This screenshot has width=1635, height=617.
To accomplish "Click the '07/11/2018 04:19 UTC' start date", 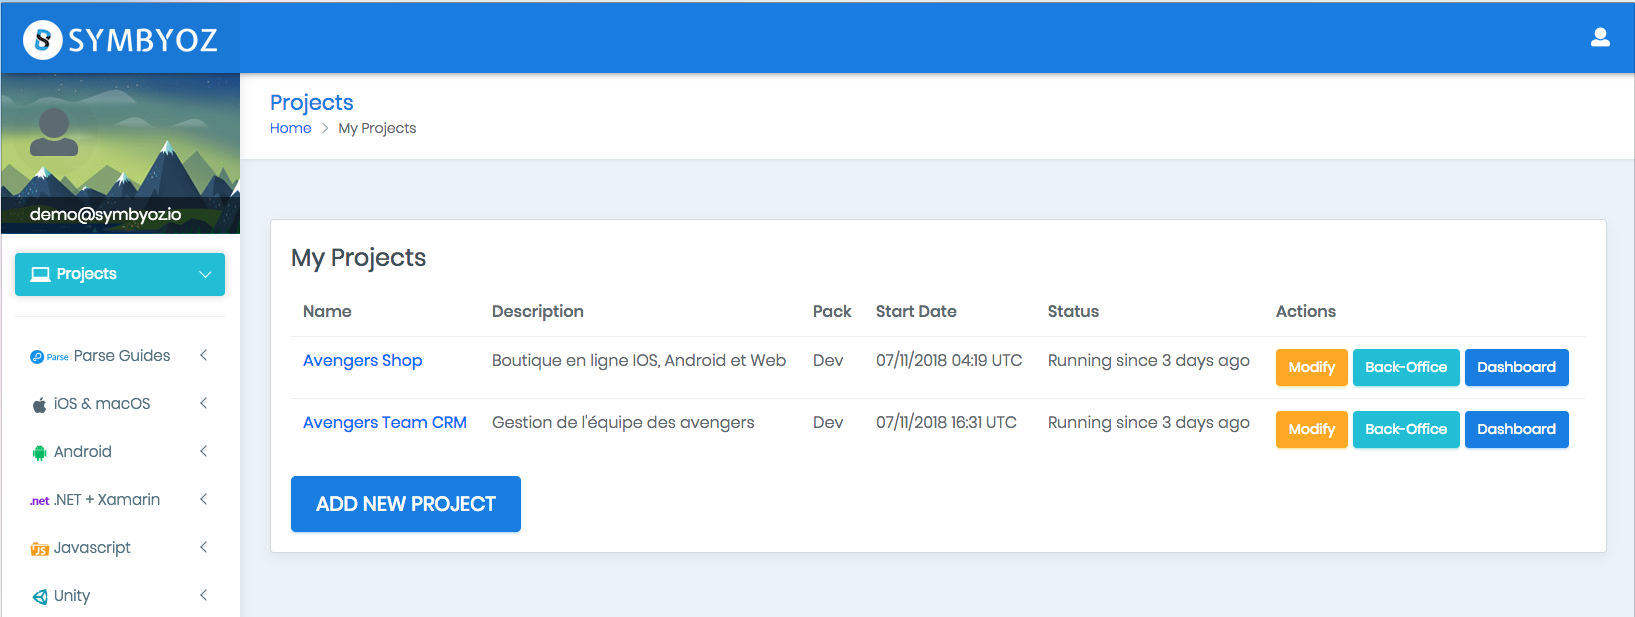I will [949, 360].
